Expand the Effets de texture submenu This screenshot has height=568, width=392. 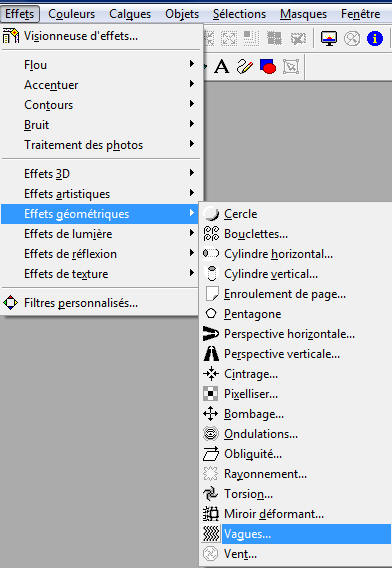(x=100, y=274)
